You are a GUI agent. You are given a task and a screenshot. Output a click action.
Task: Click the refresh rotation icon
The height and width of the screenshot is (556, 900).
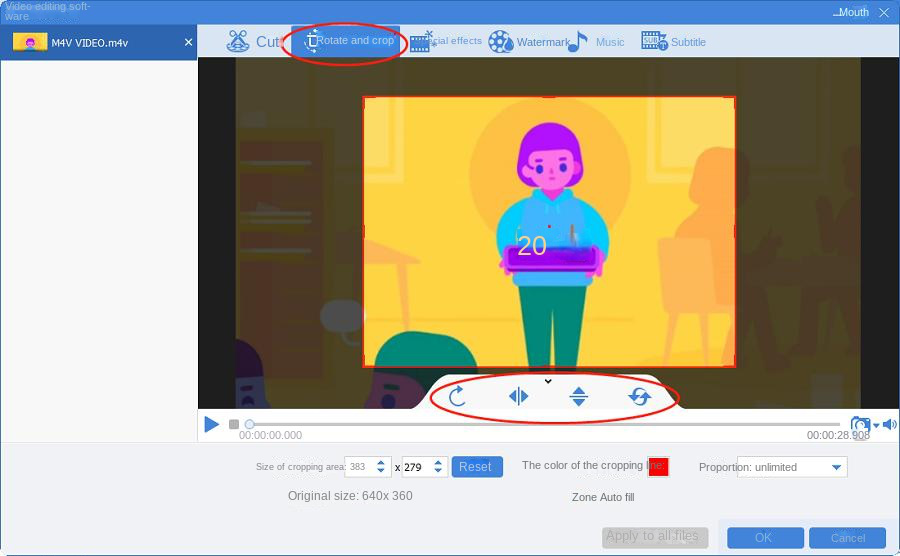pos(640,396)
